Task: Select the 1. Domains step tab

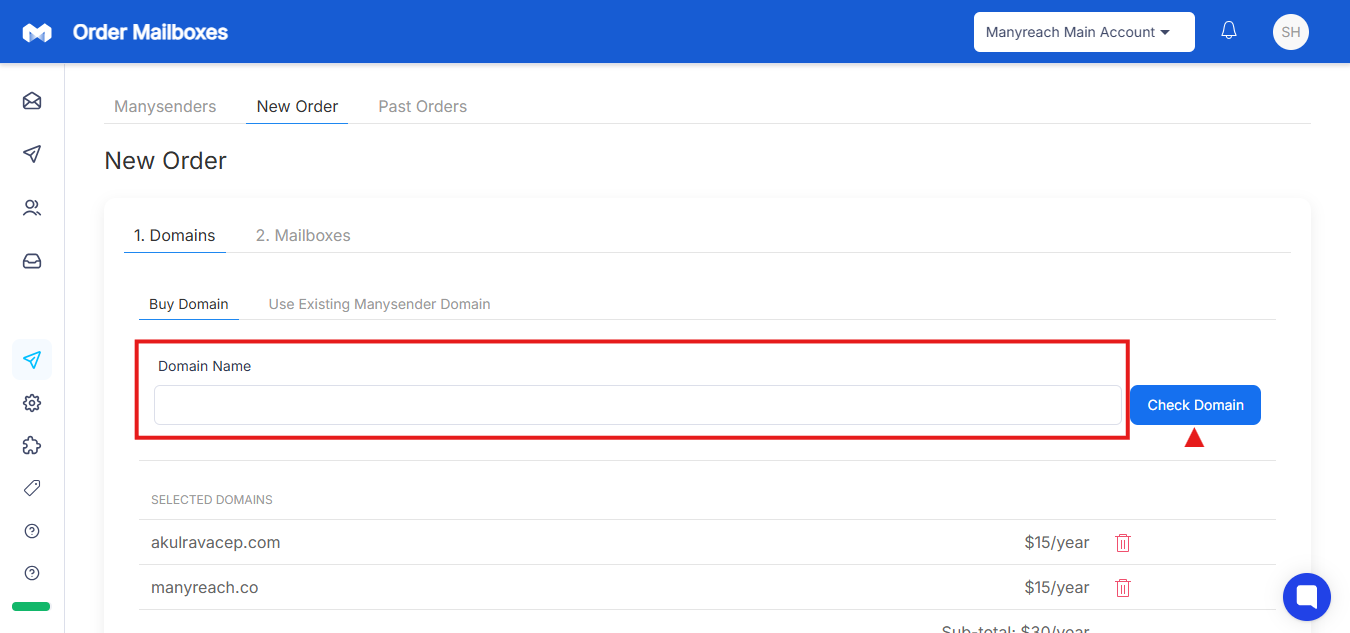Action: [x=175, y=236]
